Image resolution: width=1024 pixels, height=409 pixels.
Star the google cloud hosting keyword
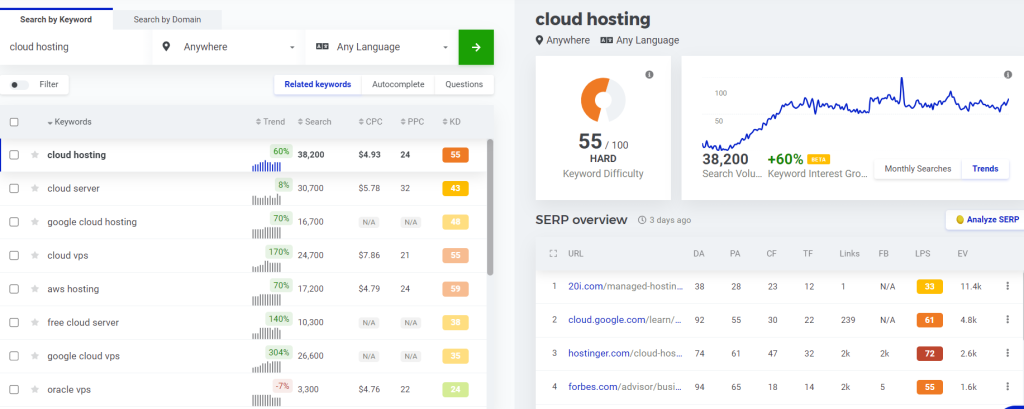pyautogui.click(x=35, y=221)
